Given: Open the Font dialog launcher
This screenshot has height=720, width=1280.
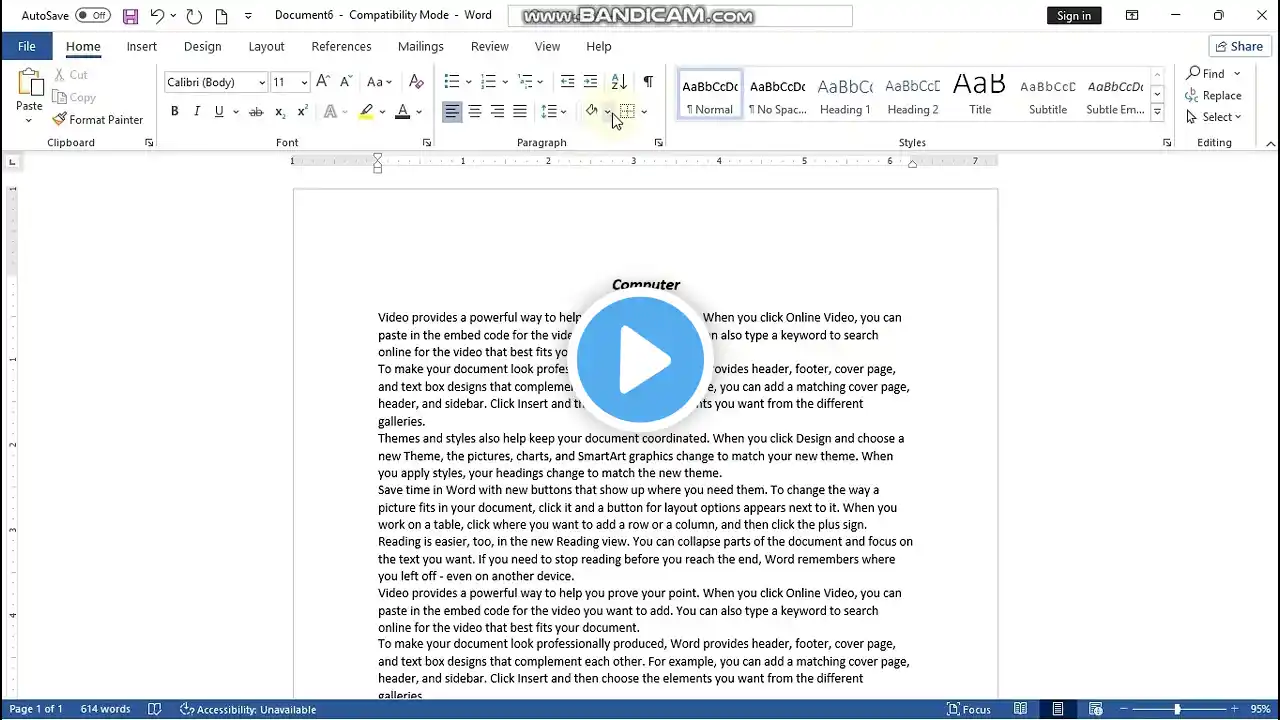Looking at the screenshot, I should click(427, 143).
